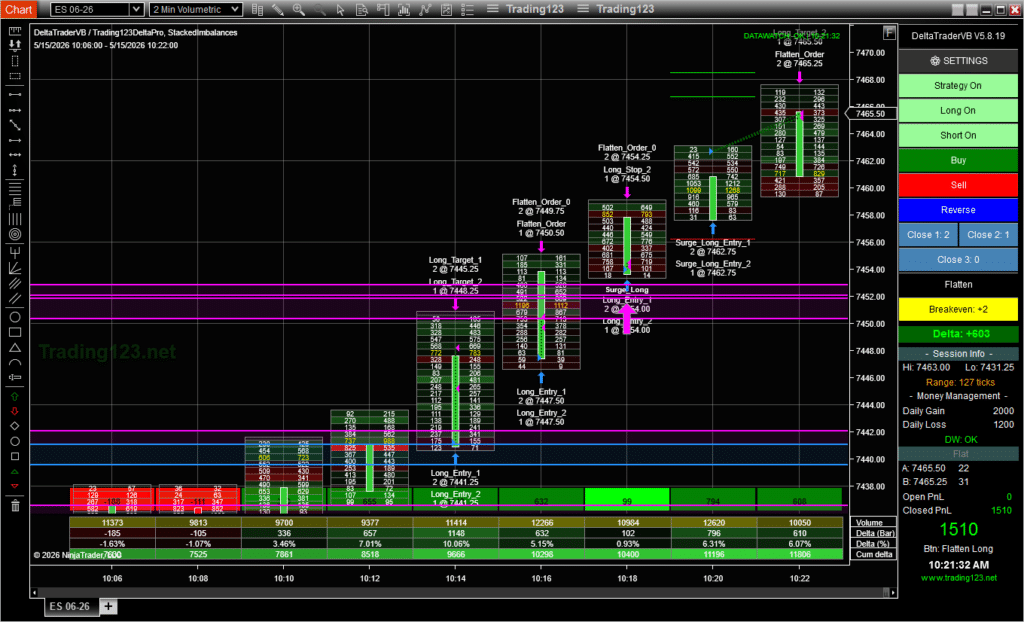
Task: Select the Arc drawing tool
Action: point(15,363)
